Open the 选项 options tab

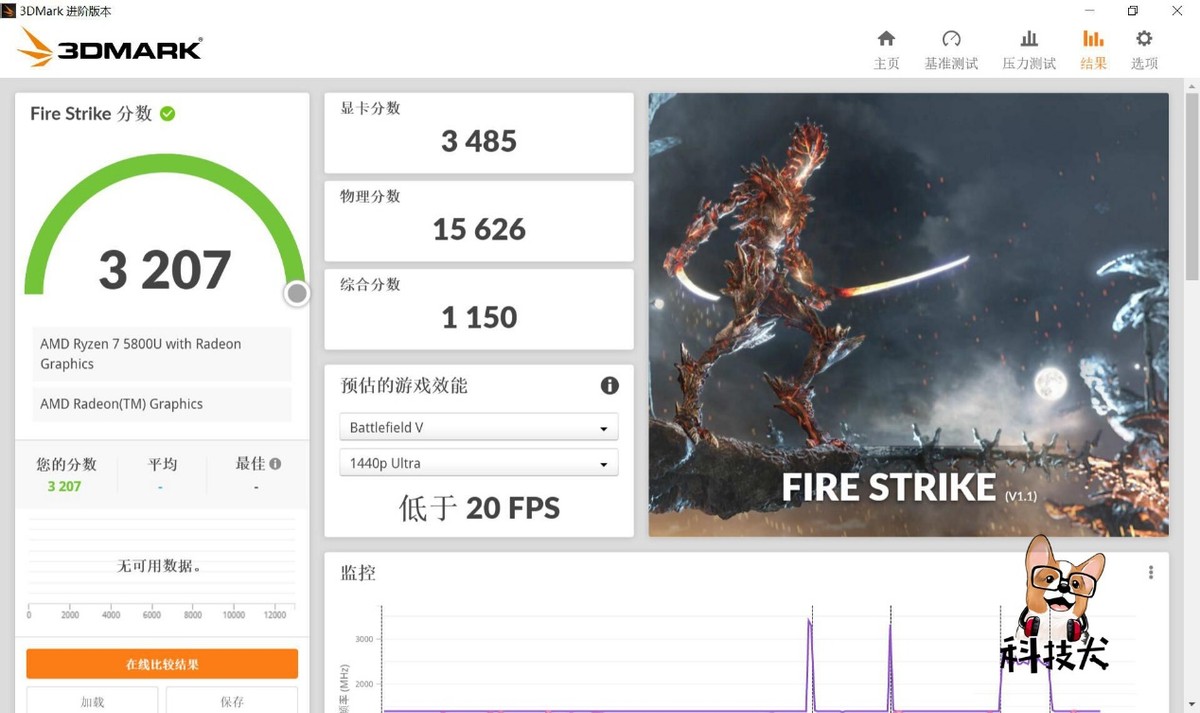tap(1144, 50)
